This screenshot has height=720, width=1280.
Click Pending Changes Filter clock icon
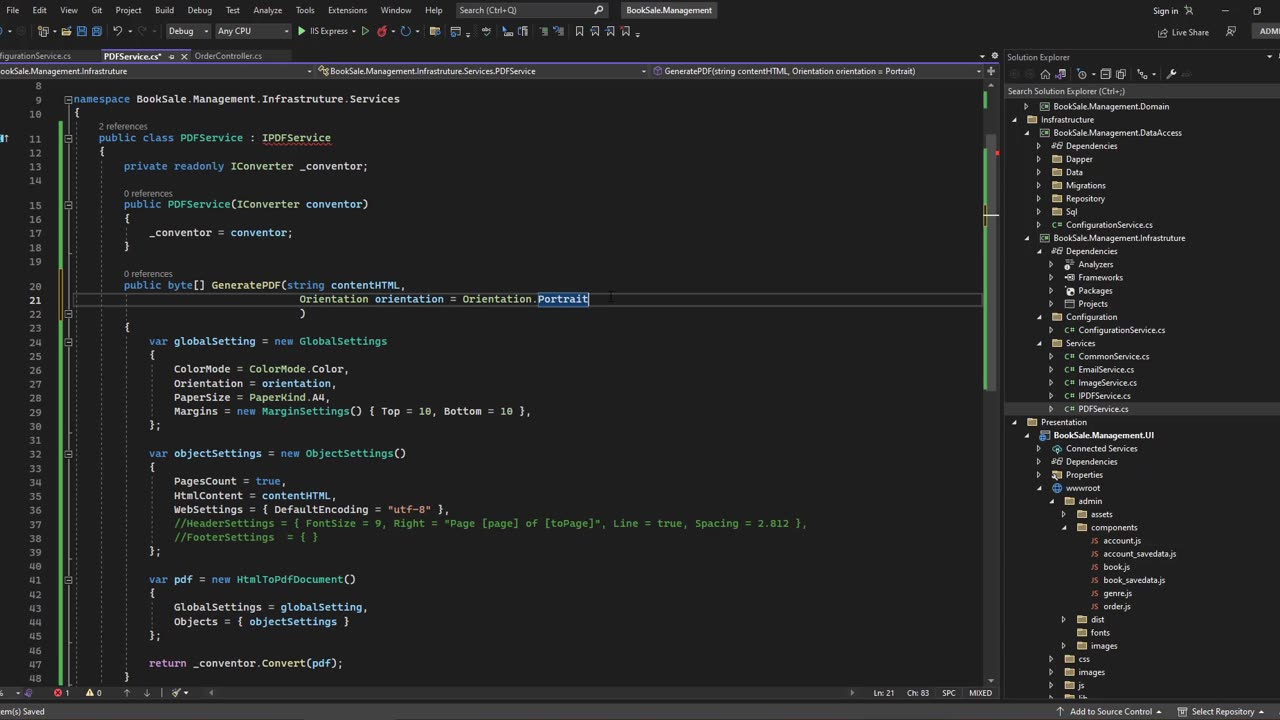tap(1082, 74)
